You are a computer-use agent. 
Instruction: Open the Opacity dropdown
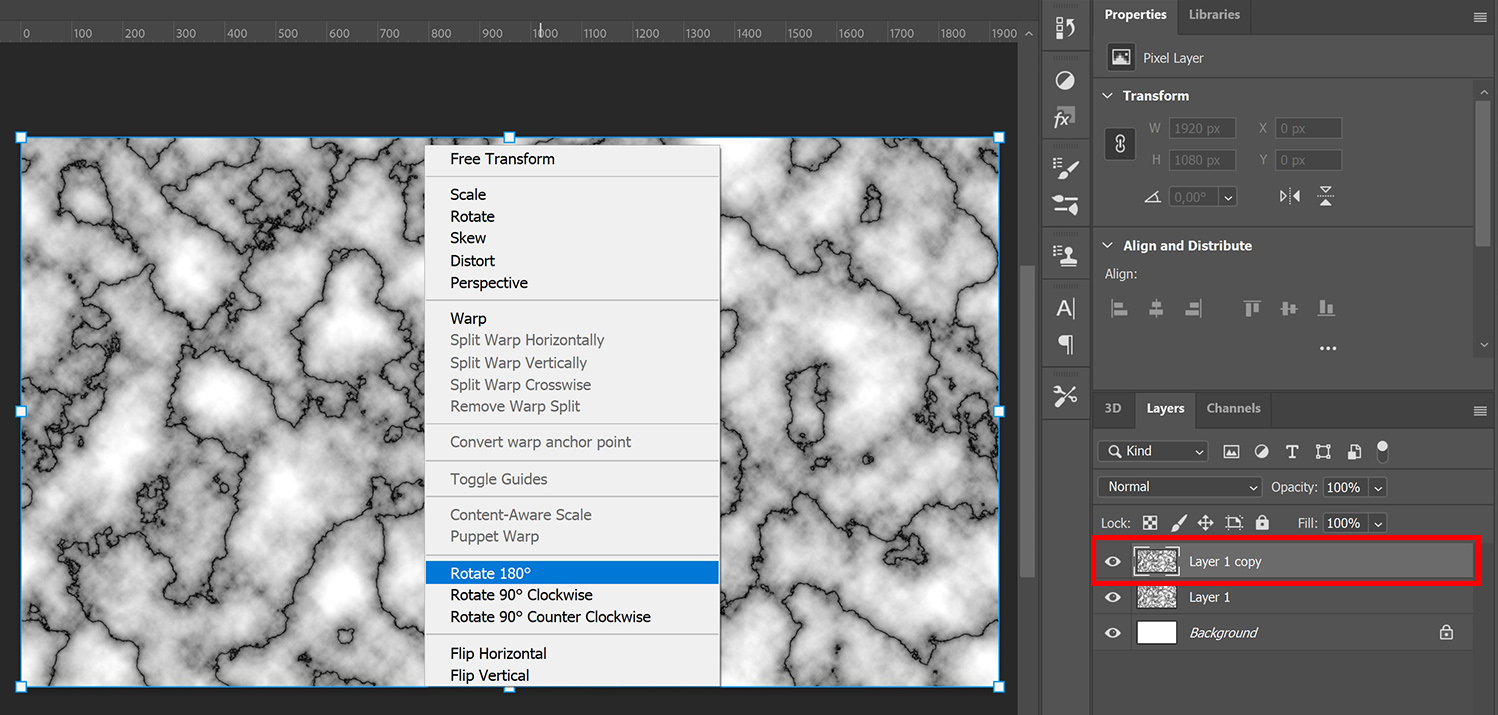[x=1378, y=487]
